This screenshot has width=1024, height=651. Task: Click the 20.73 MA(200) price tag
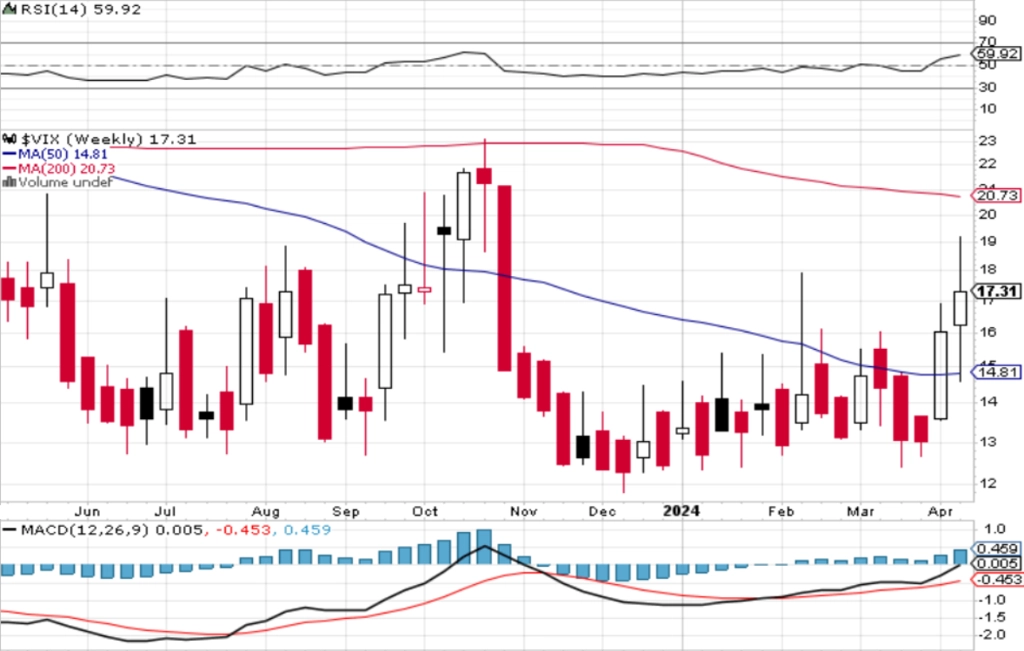(x=997, y=195)
